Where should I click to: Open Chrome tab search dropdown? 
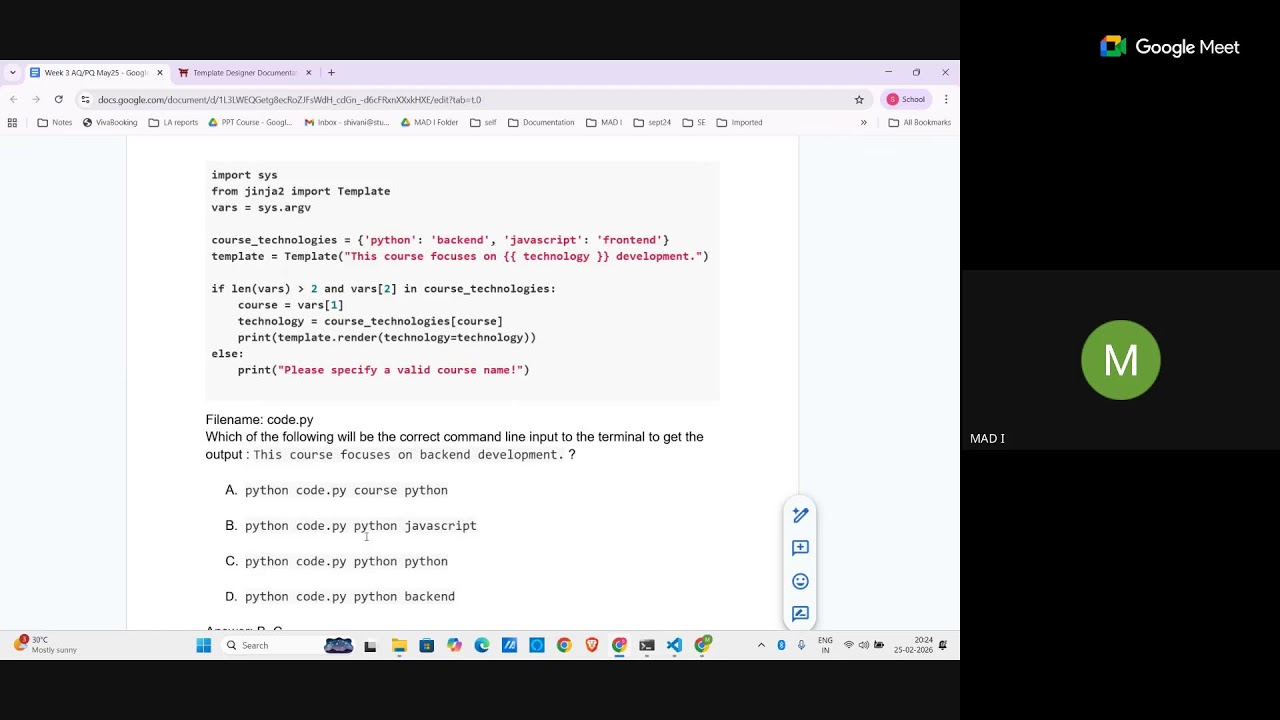[12, 73]
